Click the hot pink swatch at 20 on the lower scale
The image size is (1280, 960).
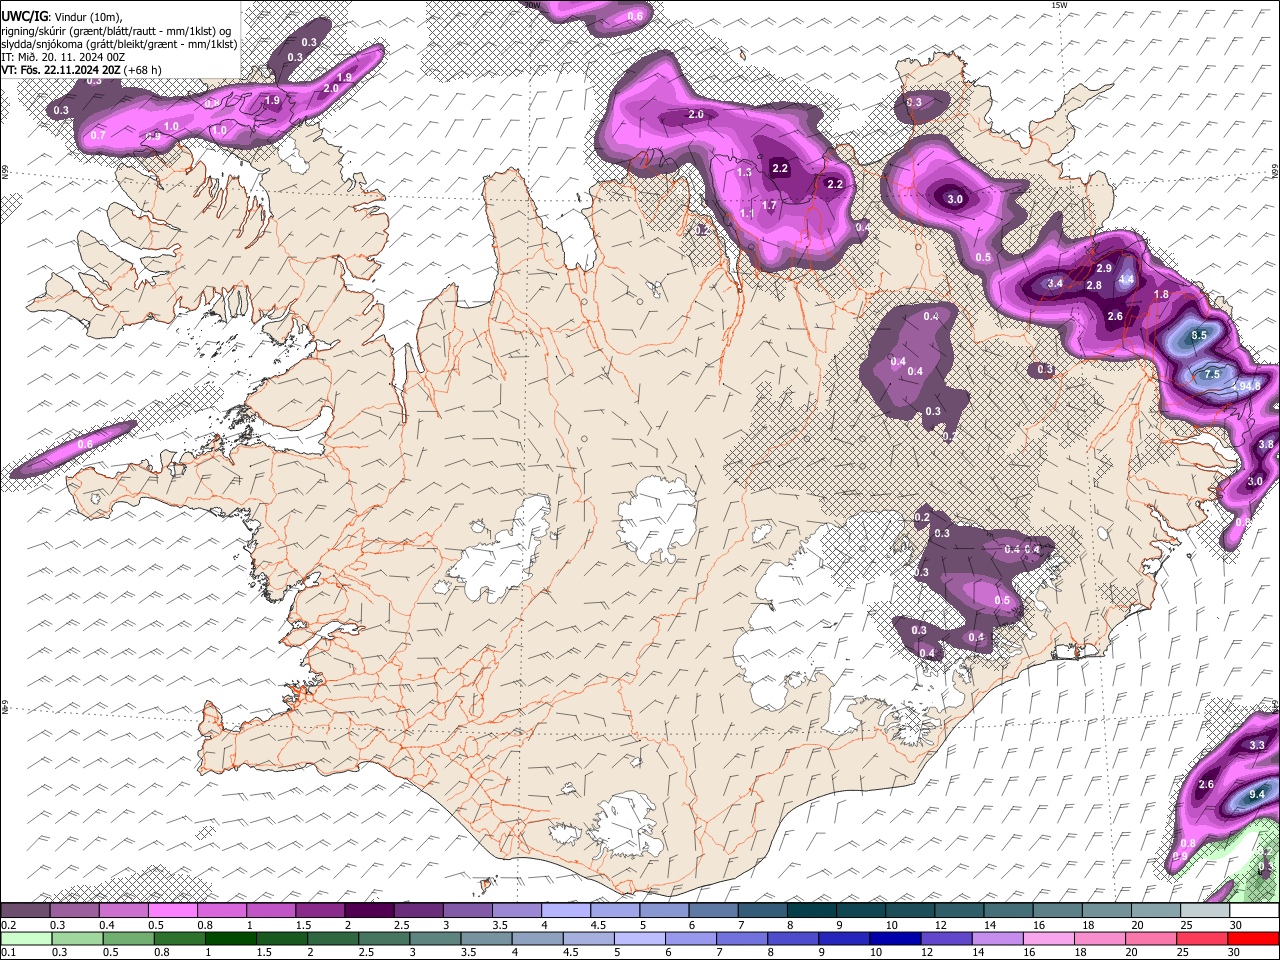[x=1152, y=938]
